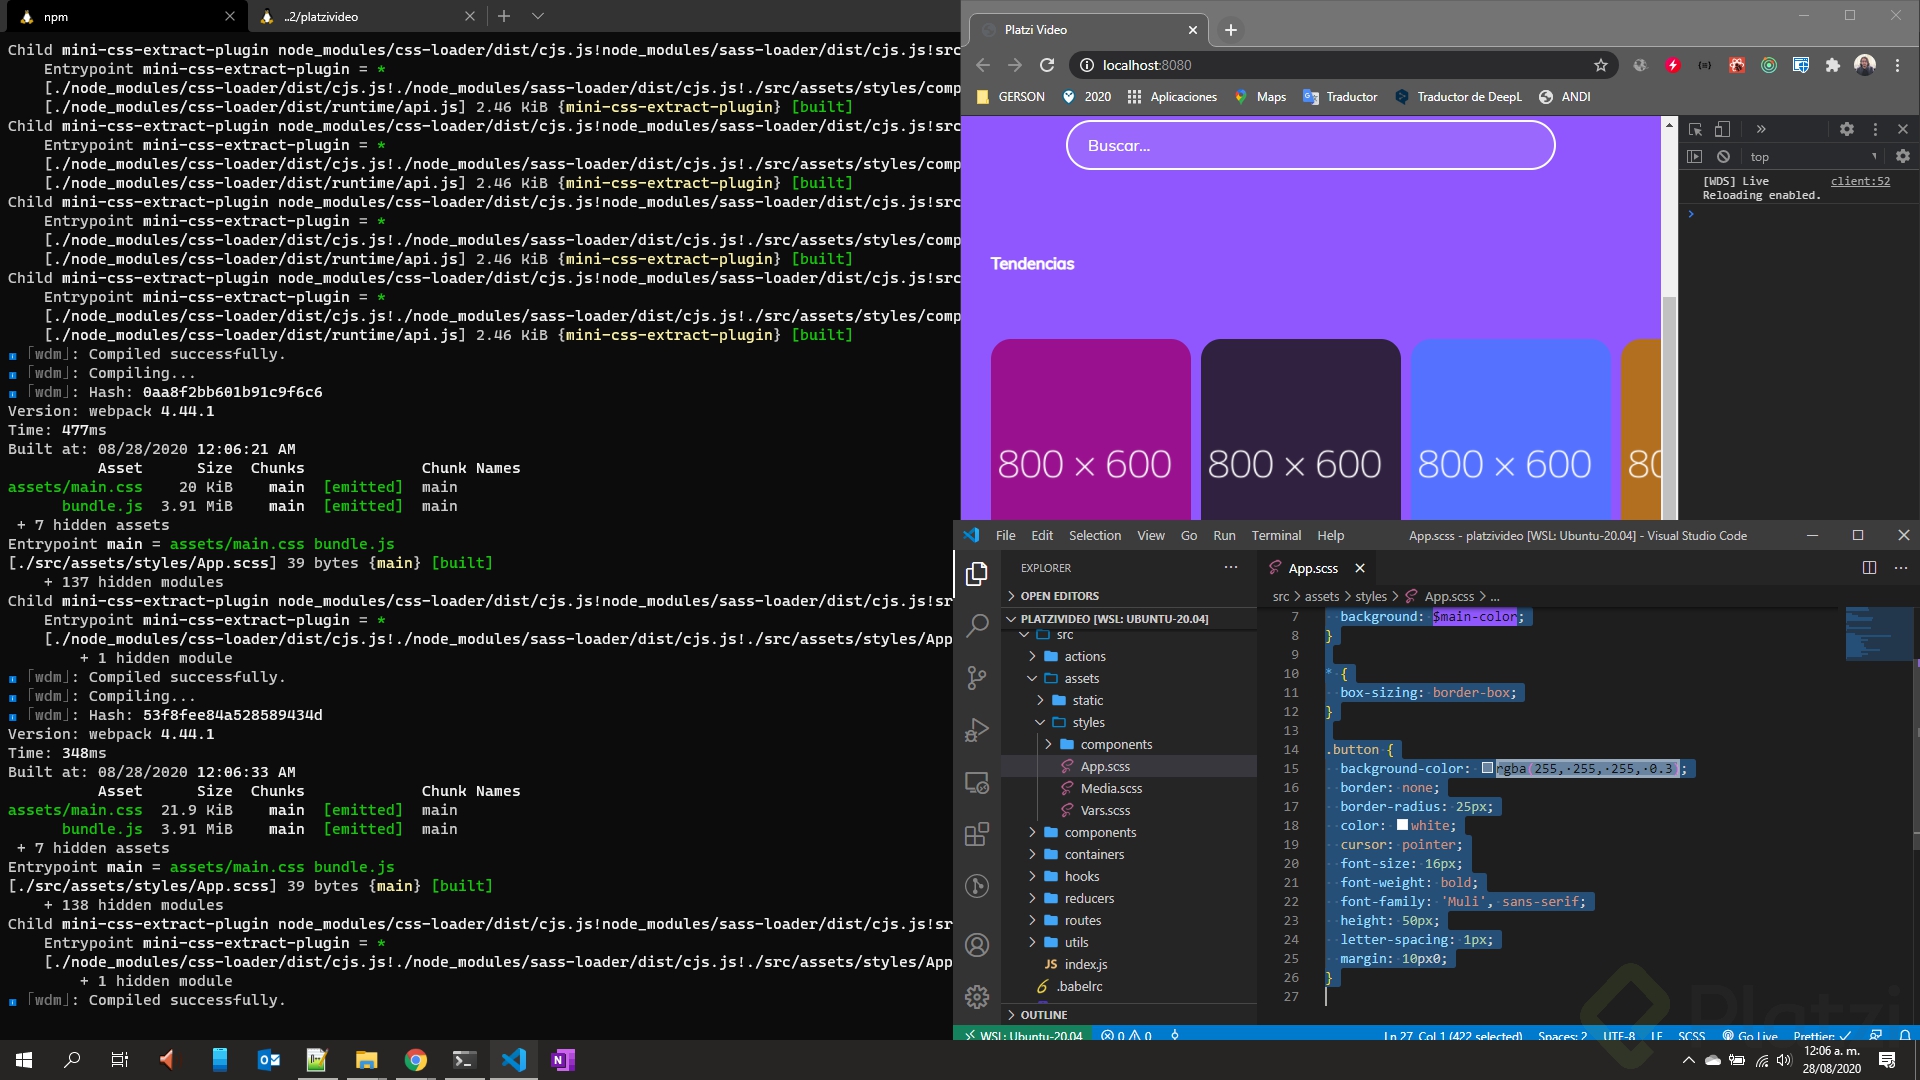Open the Extensions view icon in VS Code
This screenshot has width=1920, height=1080.
(977, 834)
